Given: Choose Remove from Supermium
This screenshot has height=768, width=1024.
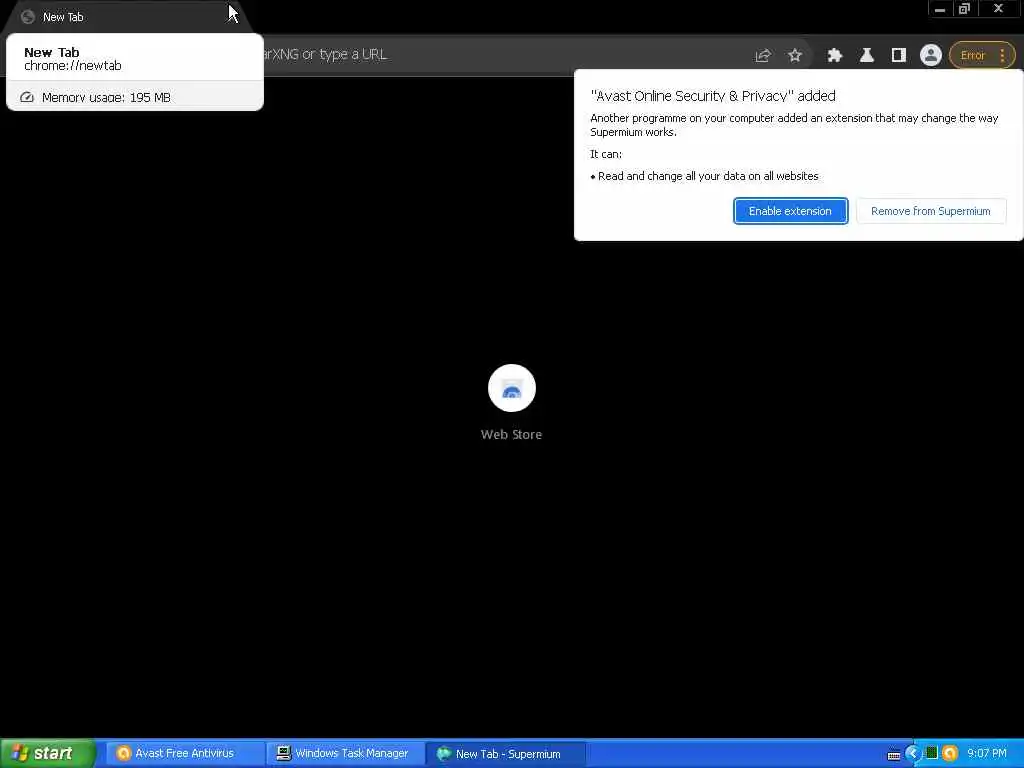Looking at the screenshot, I should point(931,211).
